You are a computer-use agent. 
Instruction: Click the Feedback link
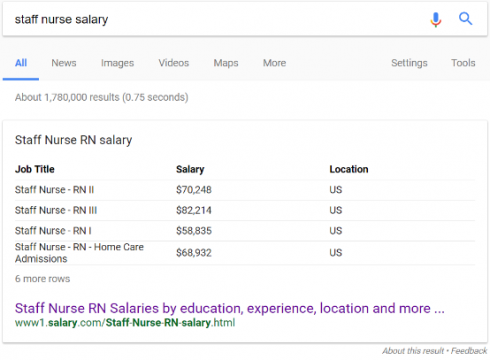click(x=469, y=351)
